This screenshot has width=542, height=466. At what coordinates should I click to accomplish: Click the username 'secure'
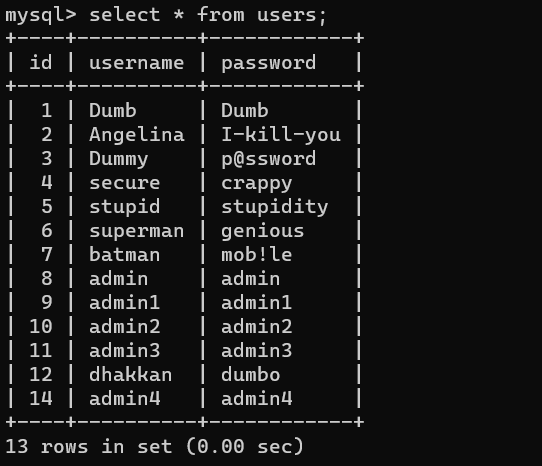tap(124, 183)
